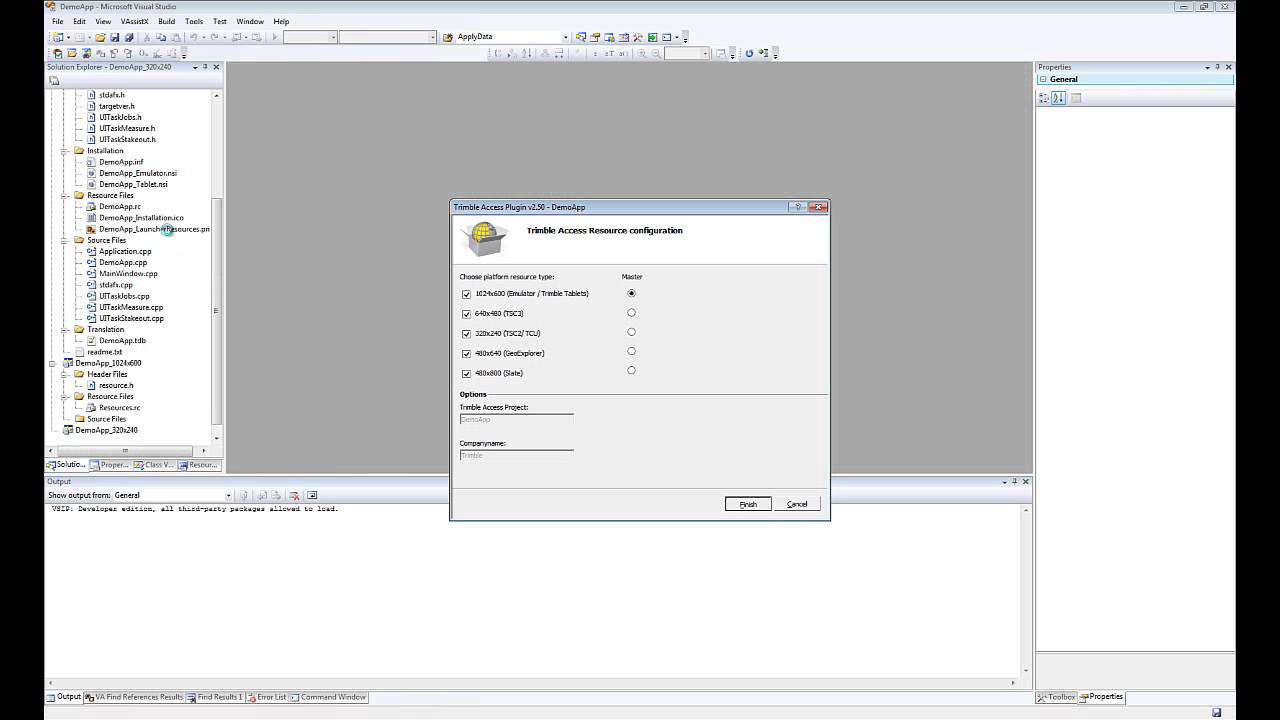This screenshot has height=720, width=1280.
Task: Collapse the DemoApp_1024x600 project node
Action: [x=53, y=363]
